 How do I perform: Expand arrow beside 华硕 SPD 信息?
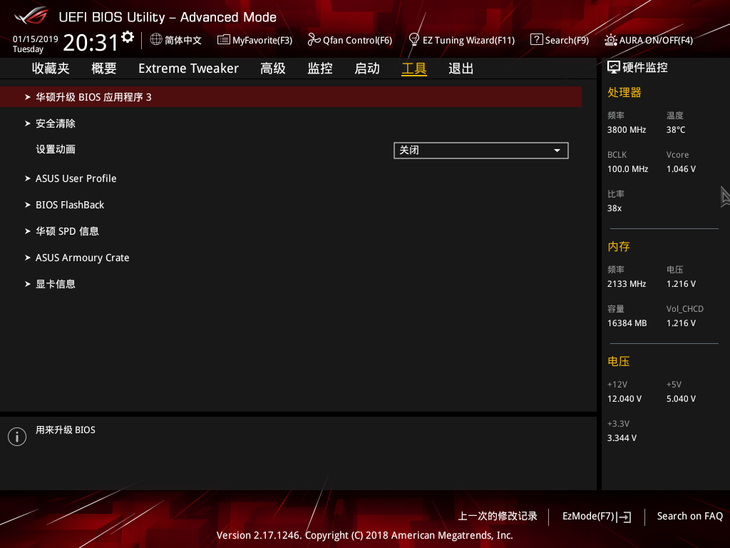coord(27,231)
